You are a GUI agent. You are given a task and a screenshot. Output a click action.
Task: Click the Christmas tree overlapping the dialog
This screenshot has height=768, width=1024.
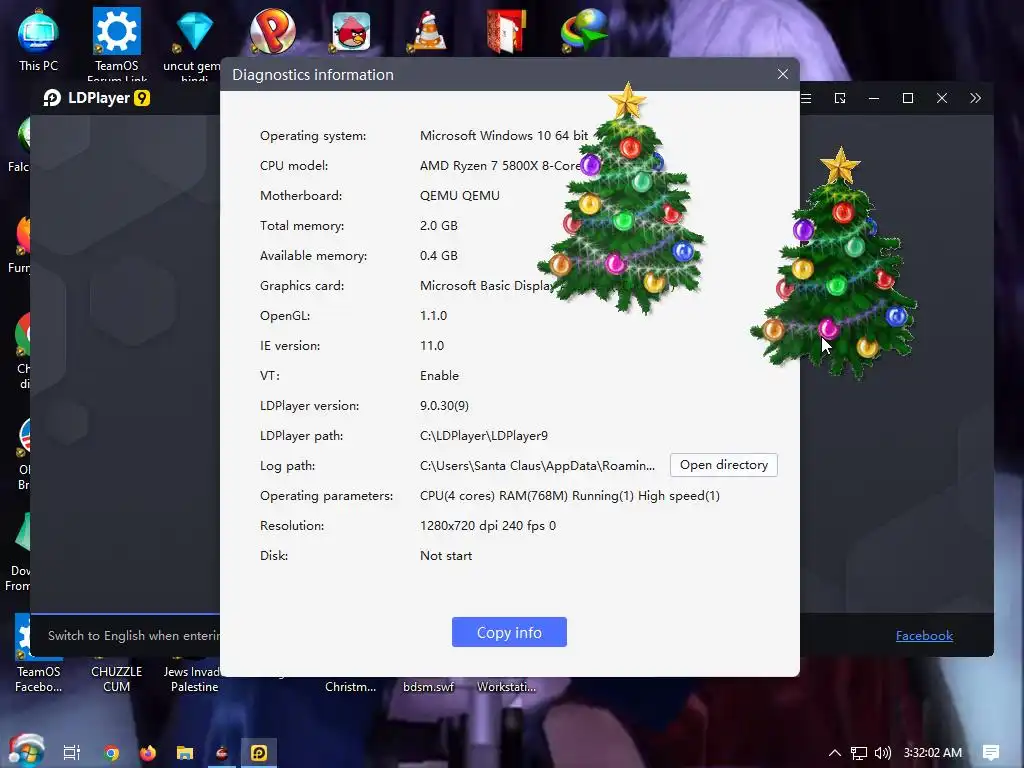click(622, 202)
